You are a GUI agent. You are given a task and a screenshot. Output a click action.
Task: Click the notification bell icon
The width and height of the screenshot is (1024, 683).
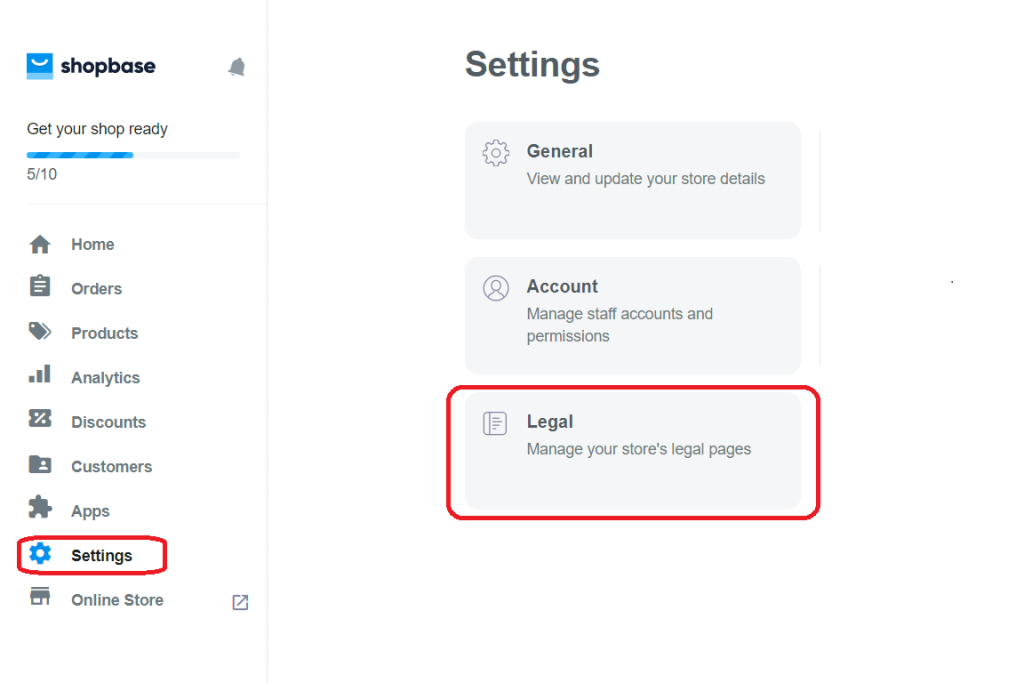click(x=236, y=67)
